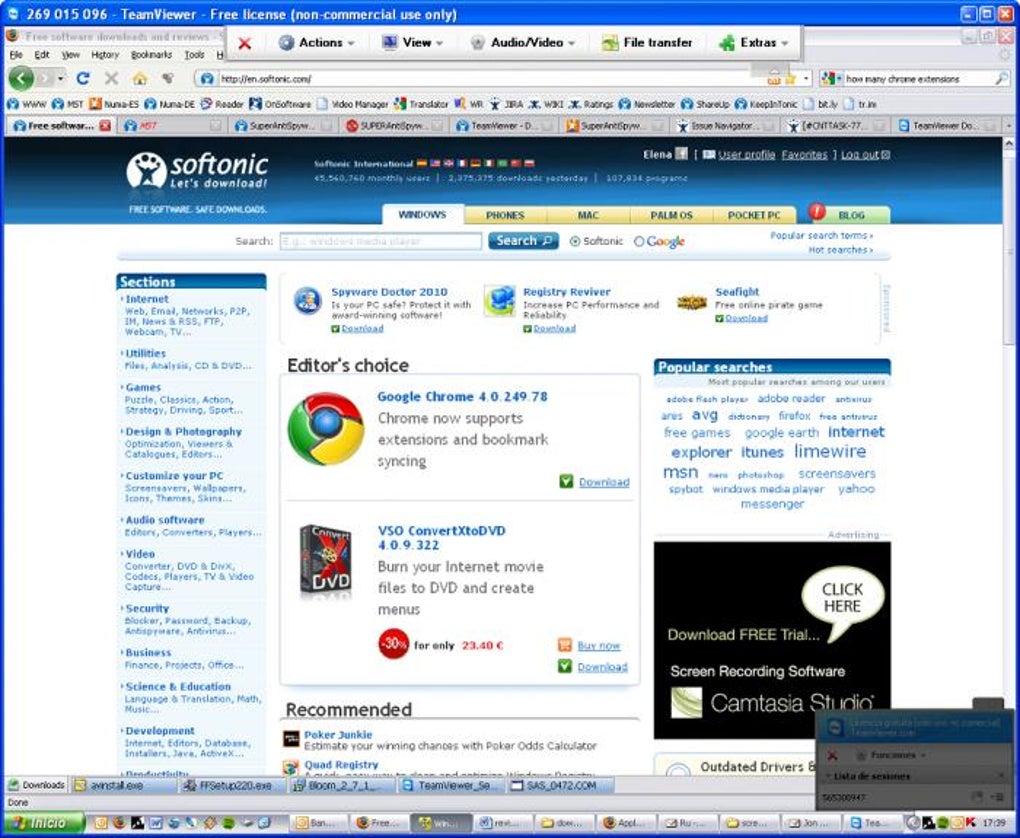Expand the TeamViewer View dropdown
The width and height of the screenshot is (1020, 838).
(x=412, y=43)
